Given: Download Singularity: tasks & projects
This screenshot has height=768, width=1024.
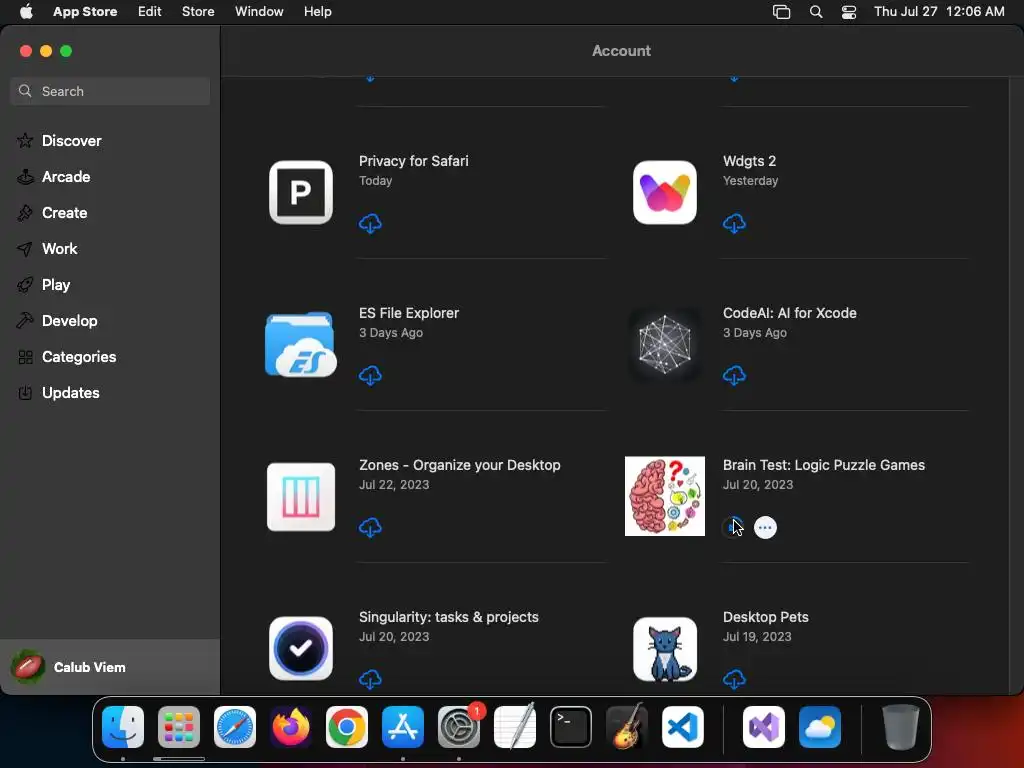Looking at the screenshot, I should [x=370, y=679].
